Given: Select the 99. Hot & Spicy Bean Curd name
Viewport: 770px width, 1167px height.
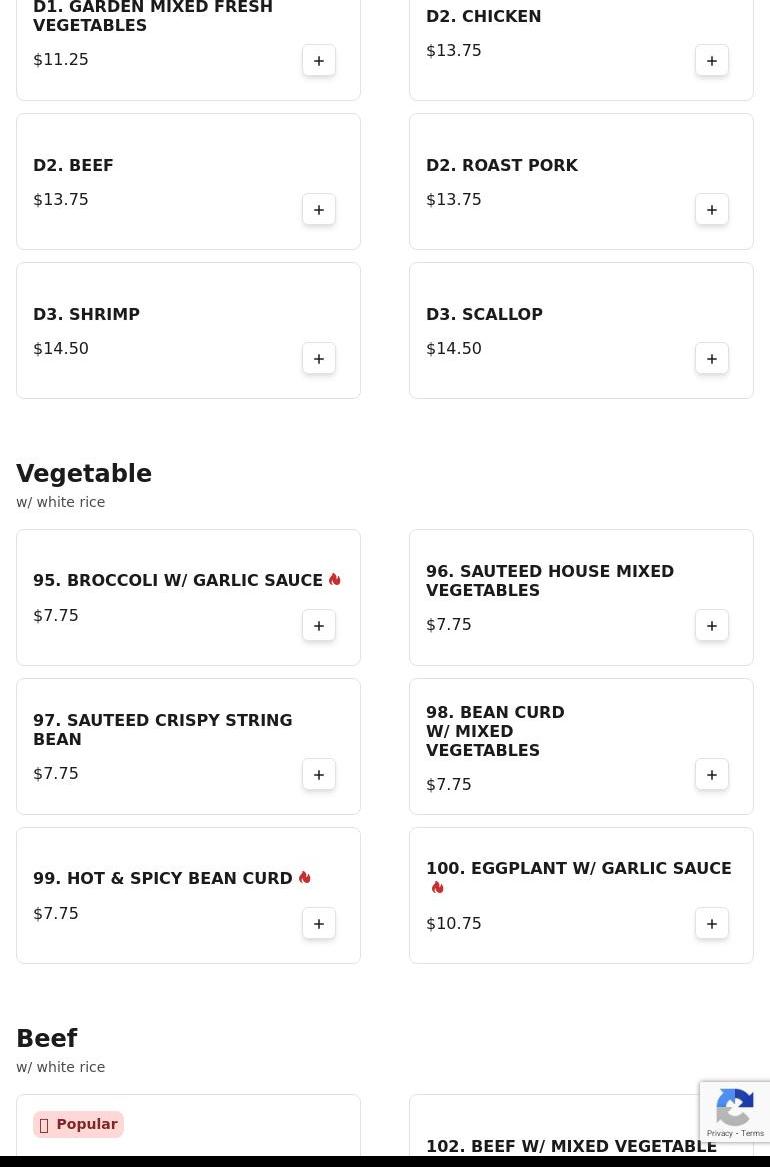Looking at the screenshot, I should point(162,878).
